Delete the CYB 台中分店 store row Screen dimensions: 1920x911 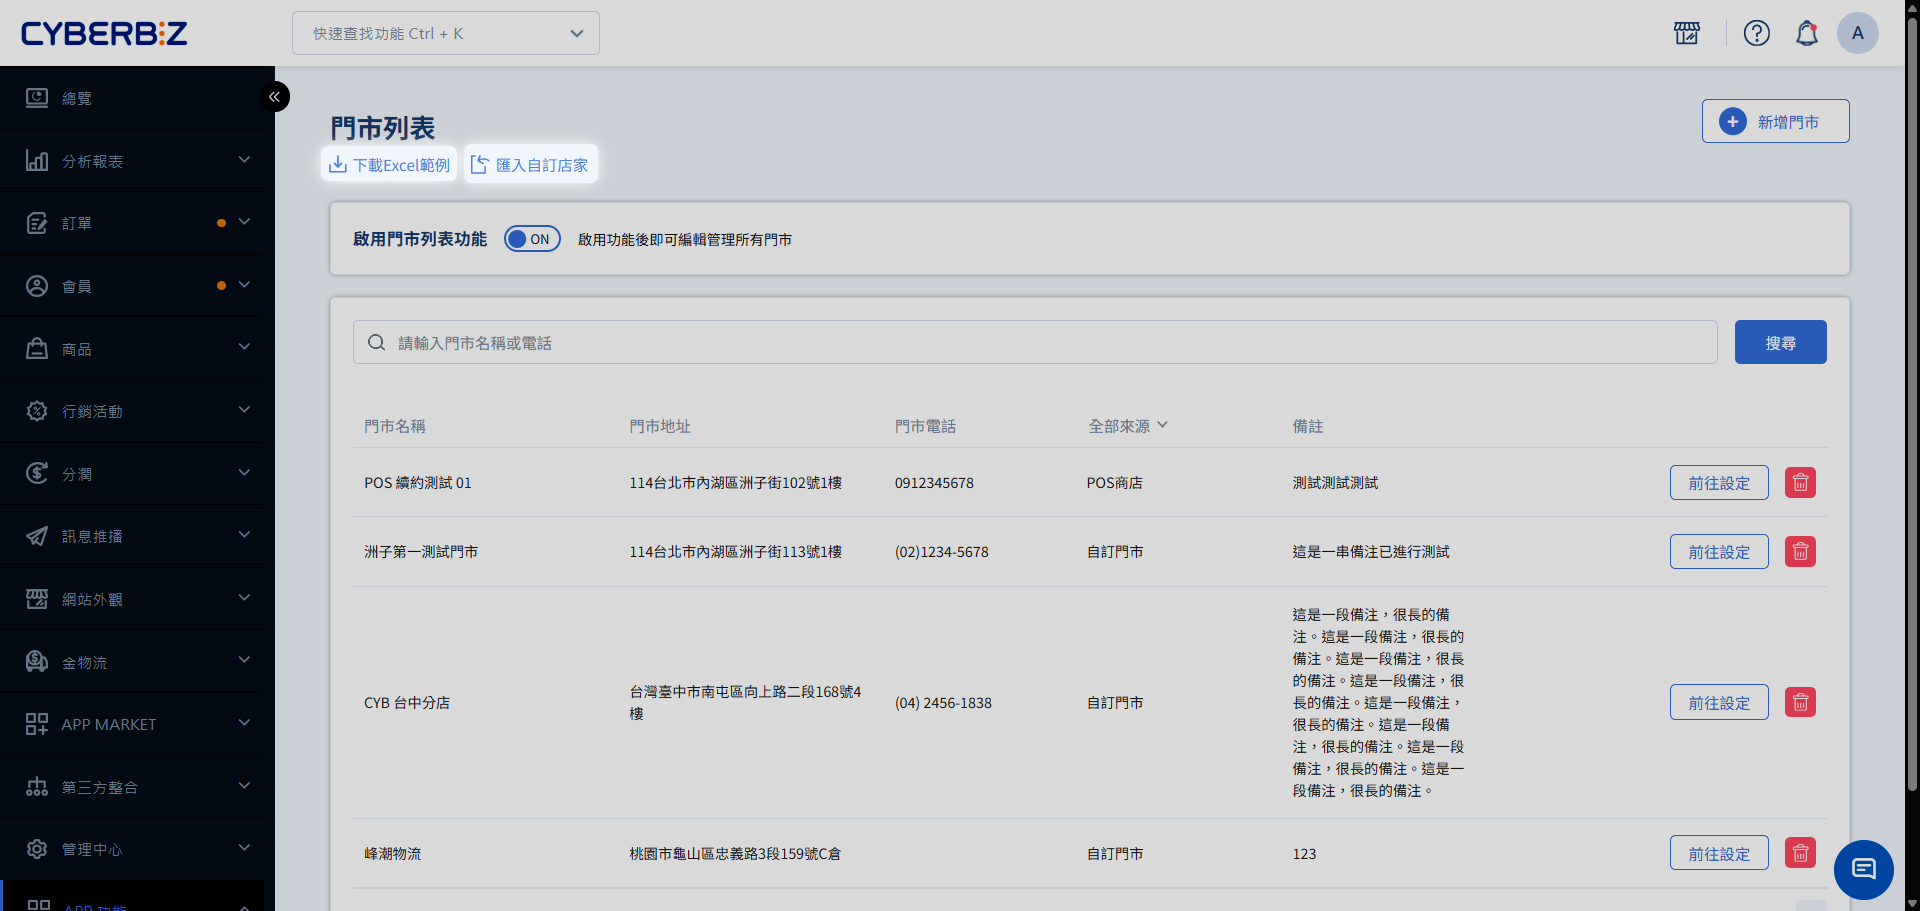[1800, 703]
